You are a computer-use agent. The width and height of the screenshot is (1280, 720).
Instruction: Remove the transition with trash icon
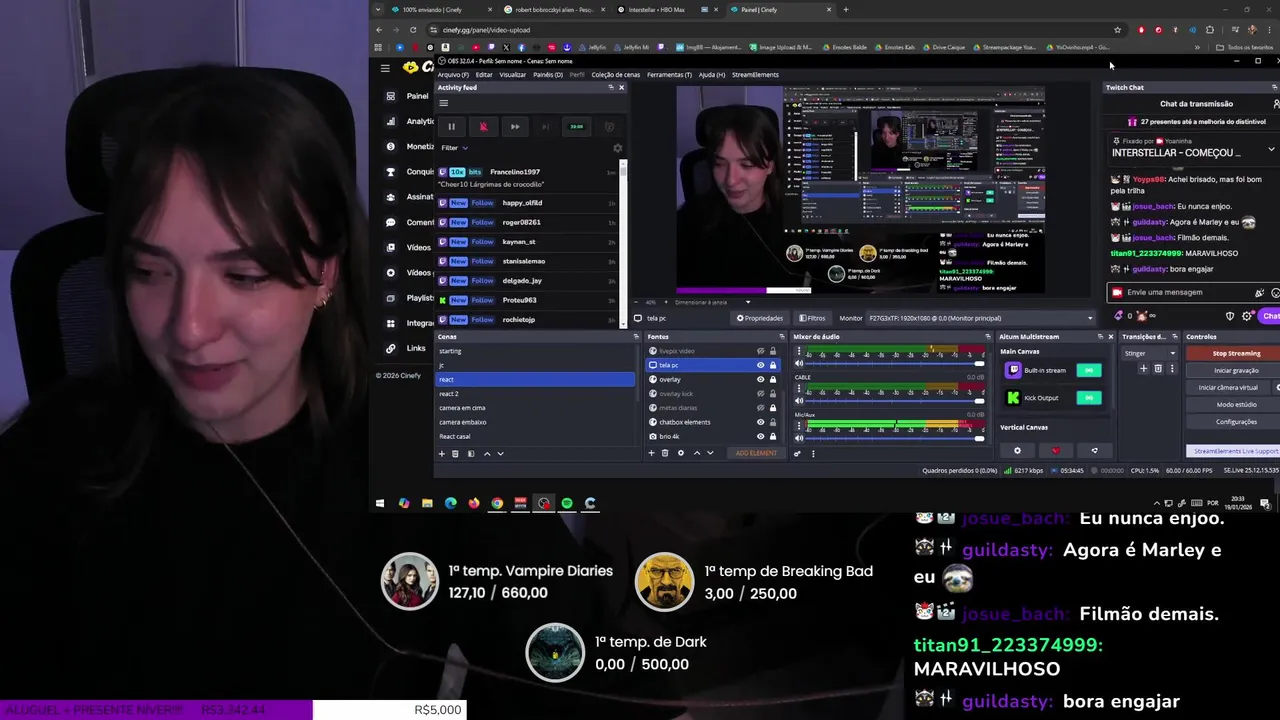point(1158,369)
